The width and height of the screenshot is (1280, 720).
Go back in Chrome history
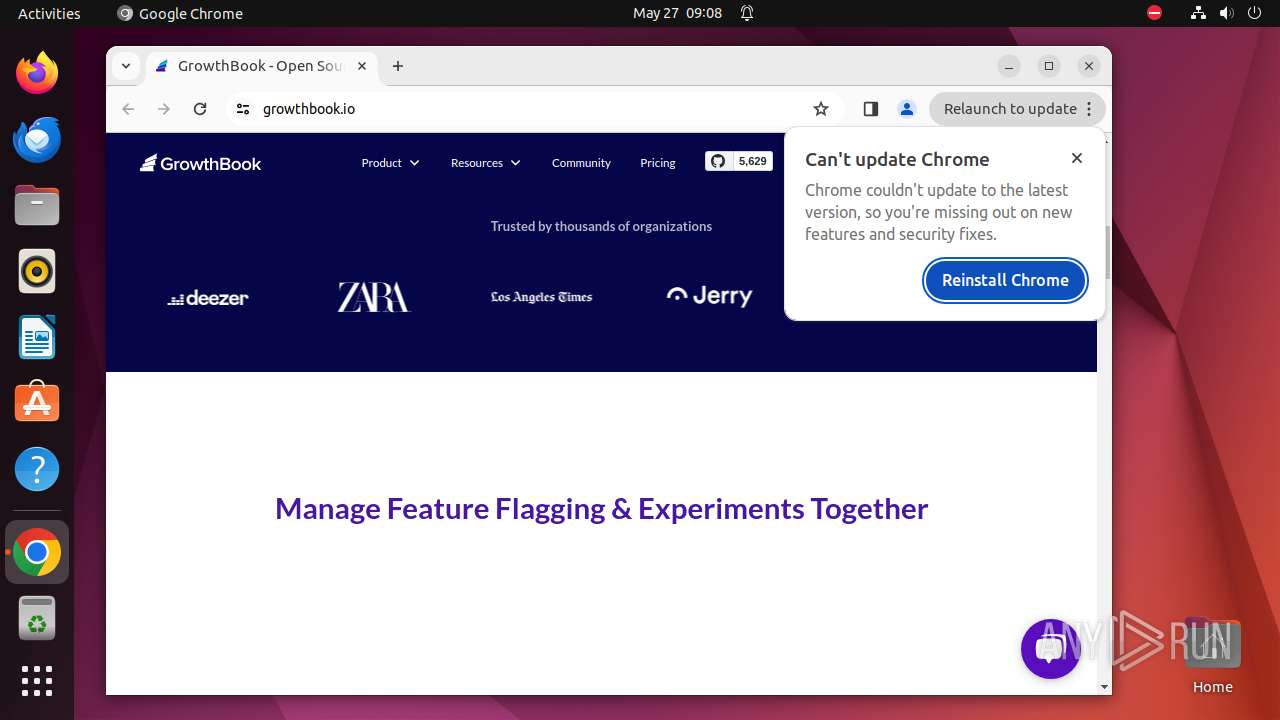pos(128,109)
